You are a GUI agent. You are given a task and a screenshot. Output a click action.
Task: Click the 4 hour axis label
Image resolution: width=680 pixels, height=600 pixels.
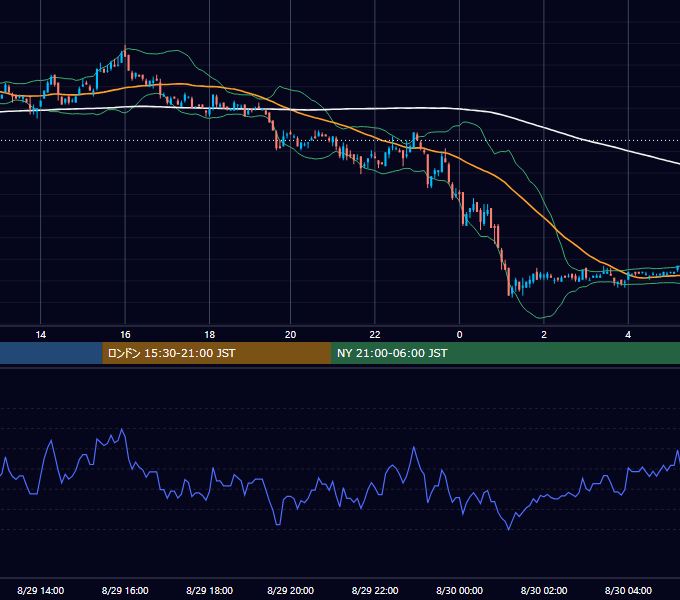pos(628,335)
